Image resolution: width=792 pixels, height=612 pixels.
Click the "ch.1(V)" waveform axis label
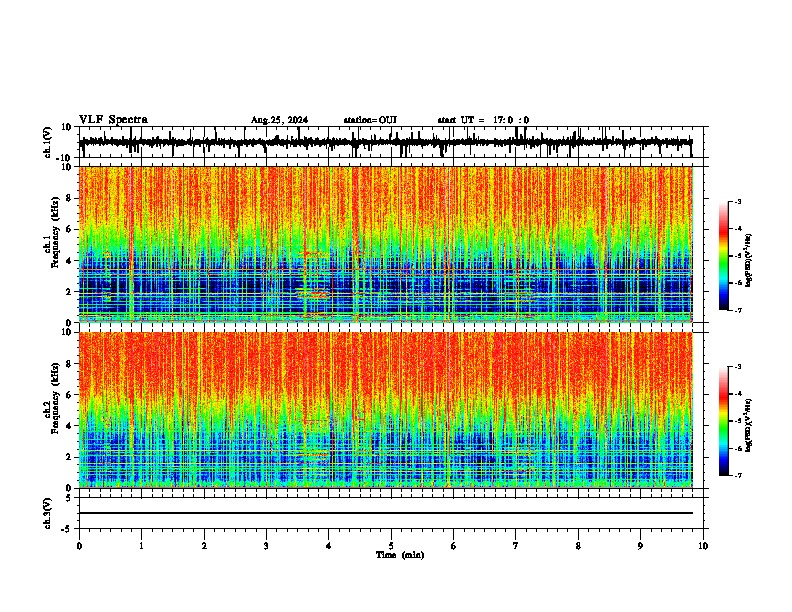coord(48,142)
